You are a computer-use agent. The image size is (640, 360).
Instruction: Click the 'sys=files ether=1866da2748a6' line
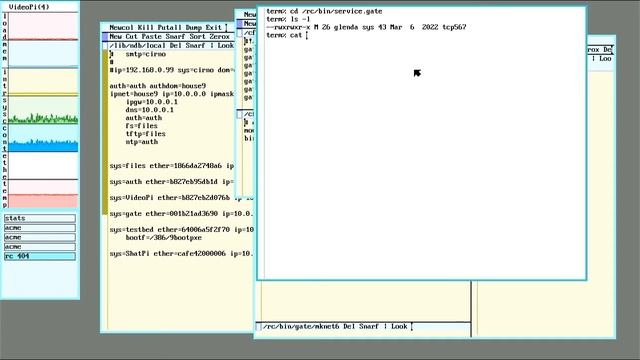172,166
